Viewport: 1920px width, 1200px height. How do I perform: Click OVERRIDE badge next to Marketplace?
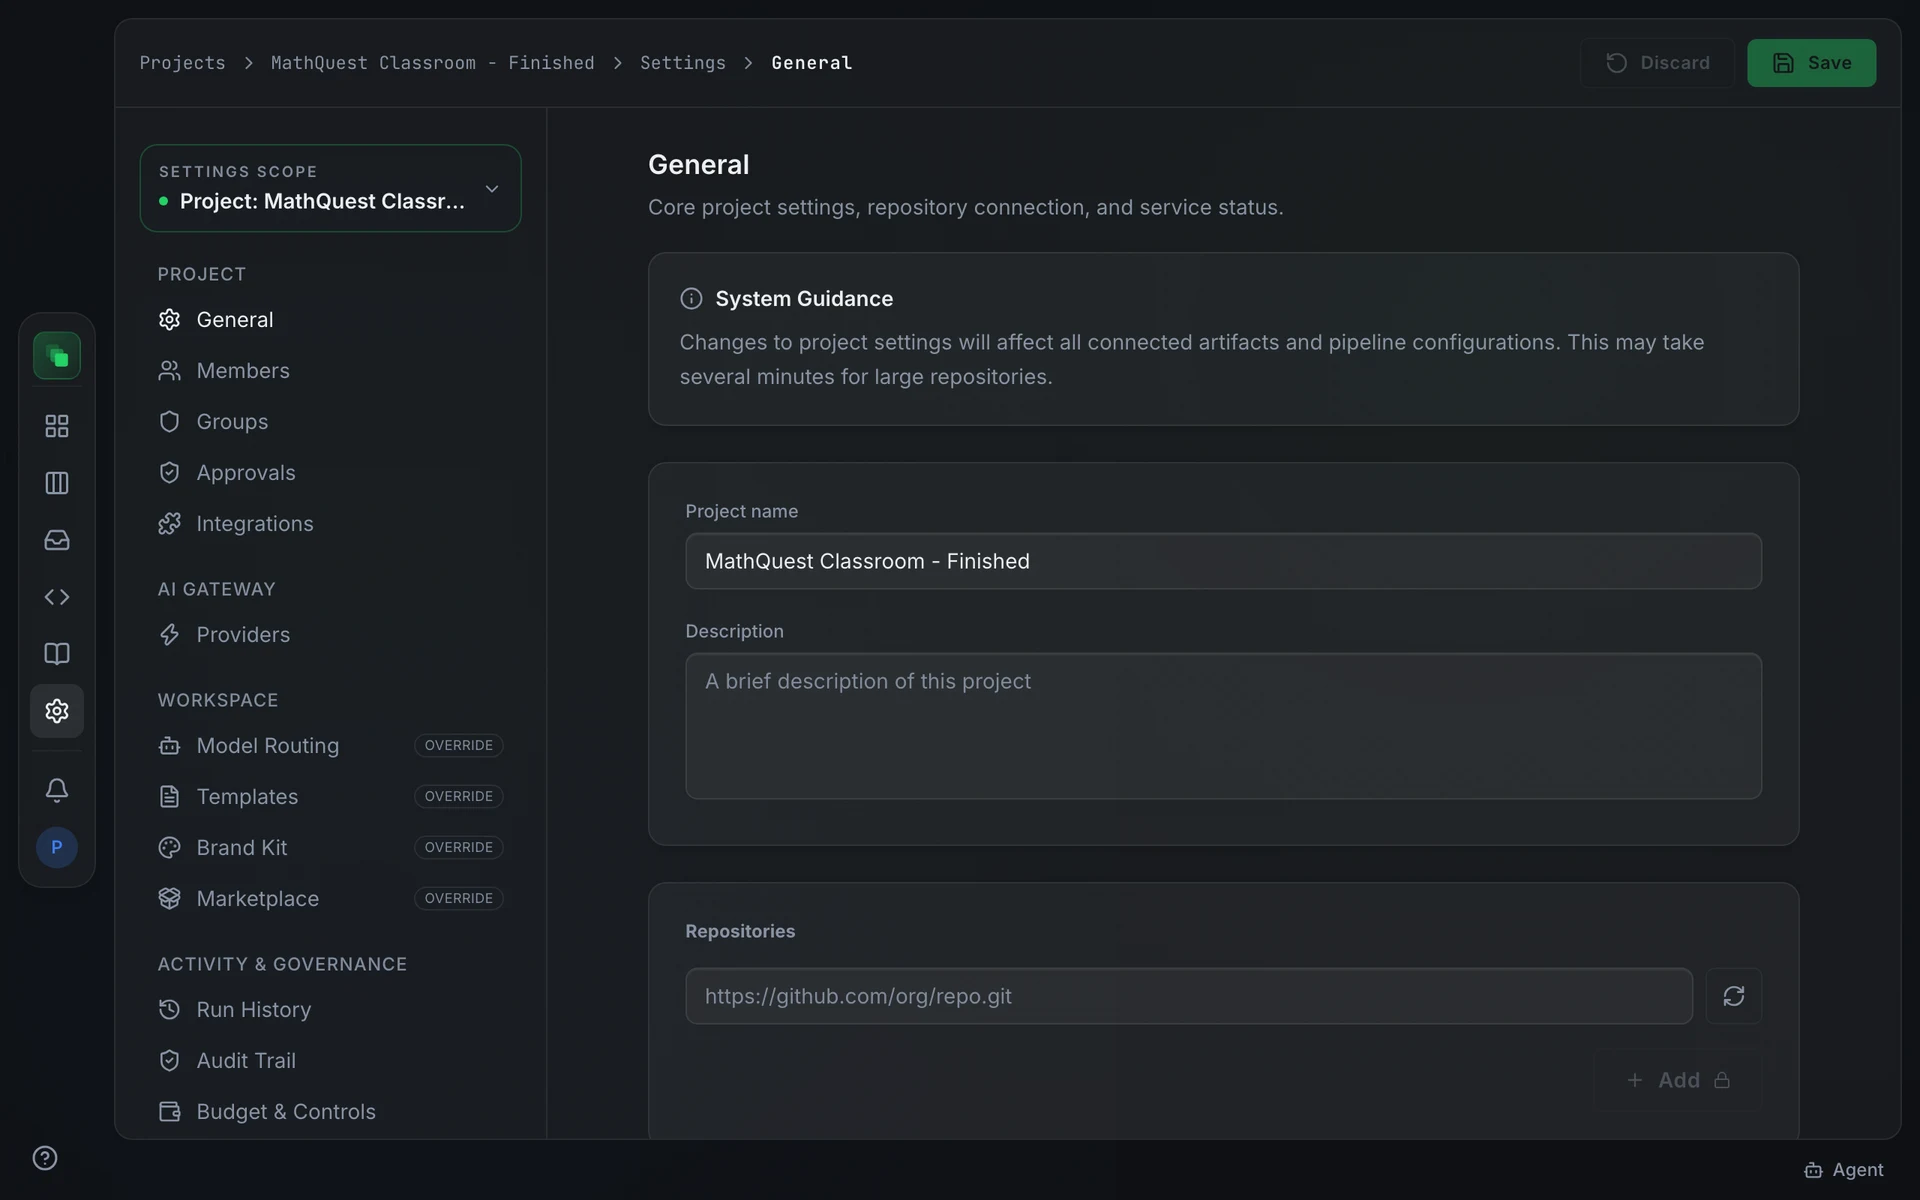click(x=458, y=899)
